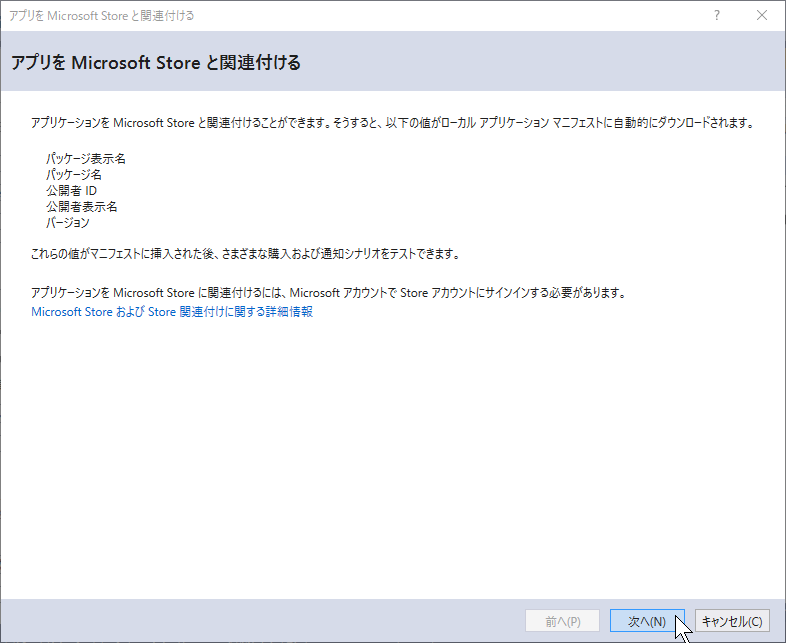Image resolution: width=786 pixels, height=643 pixels.
Task: Close the dialog with the X button
Action: 762,16
